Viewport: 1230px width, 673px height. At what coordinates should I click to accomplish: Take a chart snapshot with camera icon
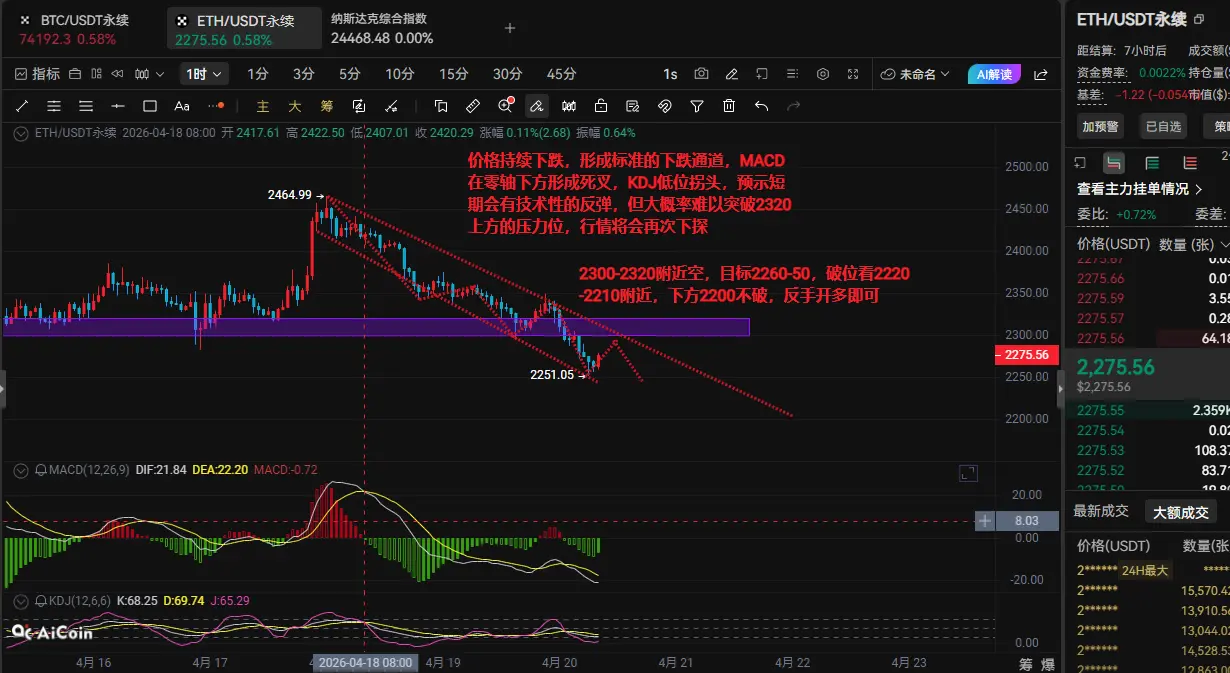pyautogui.click(x=701, y=74)
